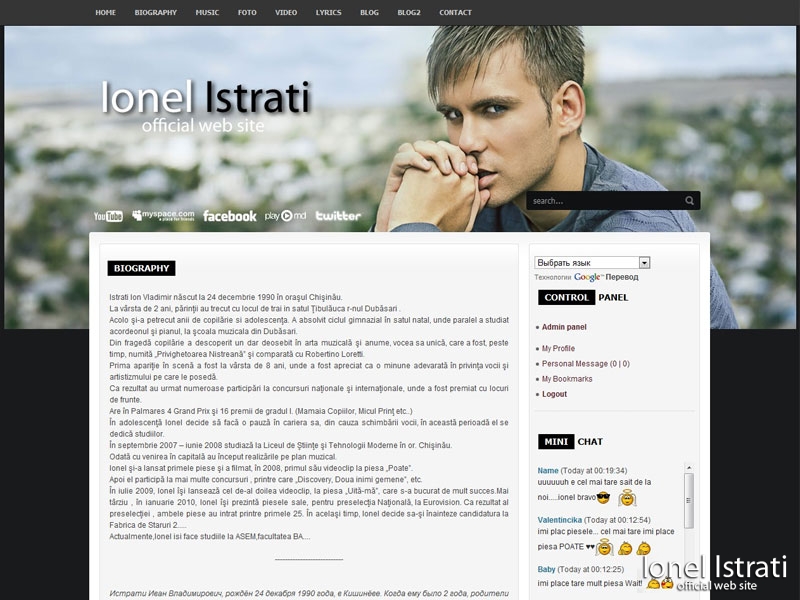Open the YouTube social icon
The width and height of the screenshot is (800, 600).
tap(108, 216)
